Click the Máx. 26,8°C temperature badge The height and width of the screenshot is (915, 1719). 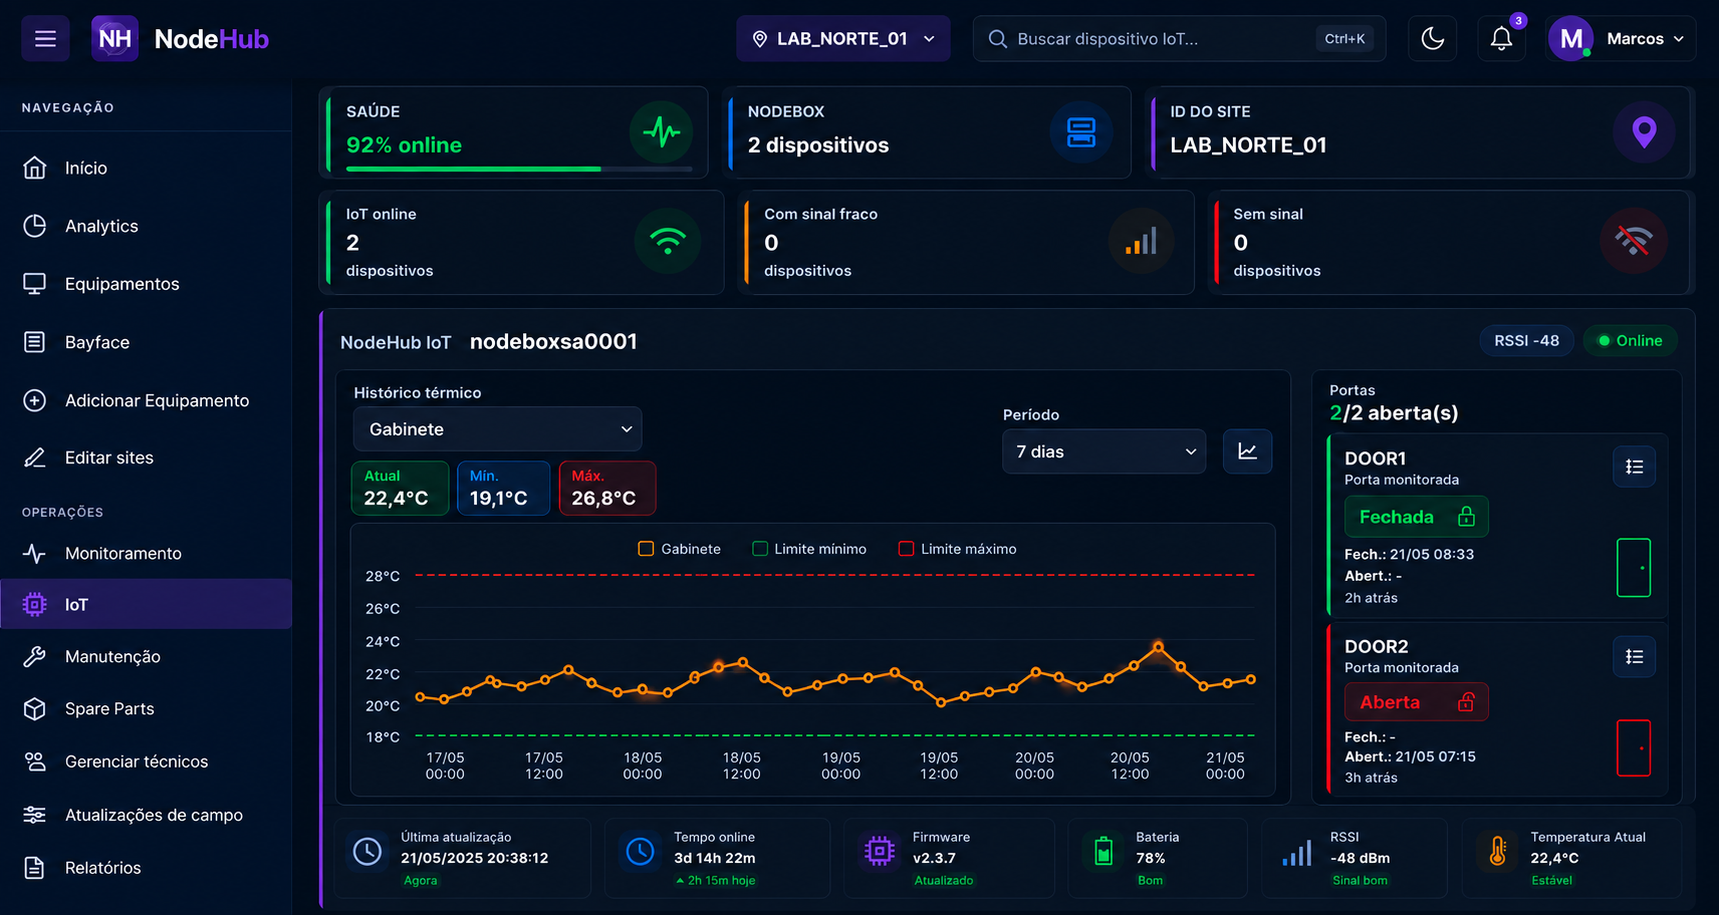pyautogui.click(x=607, y=488)
